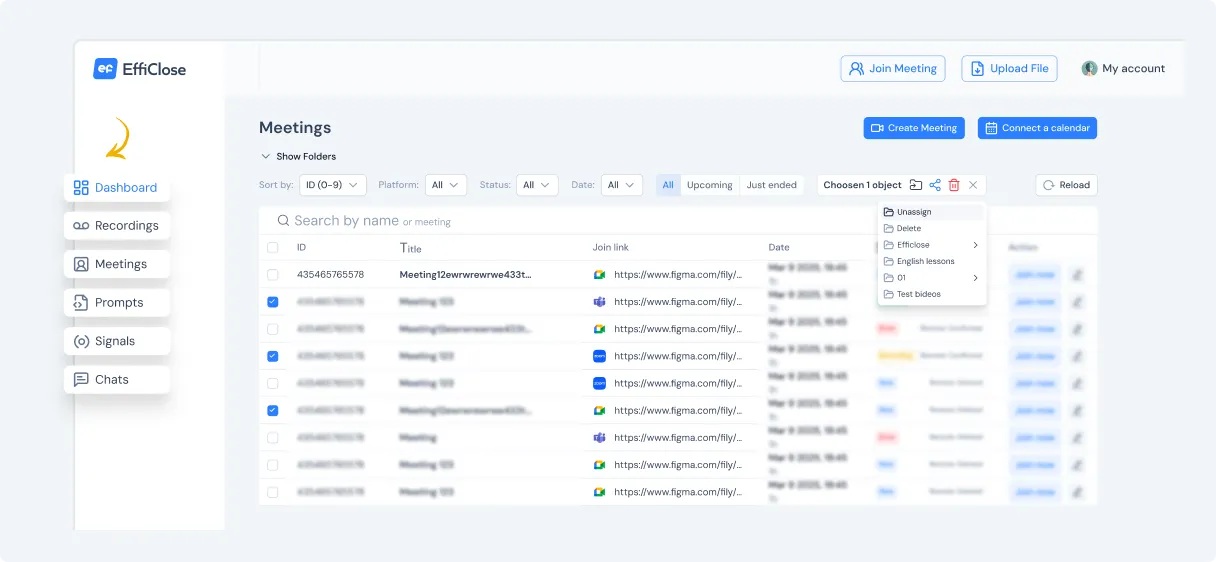Click Teams icon in first checked row
Image resolution: width=1216 pixels, height=562 pixels.
click(x=599, y=301)
